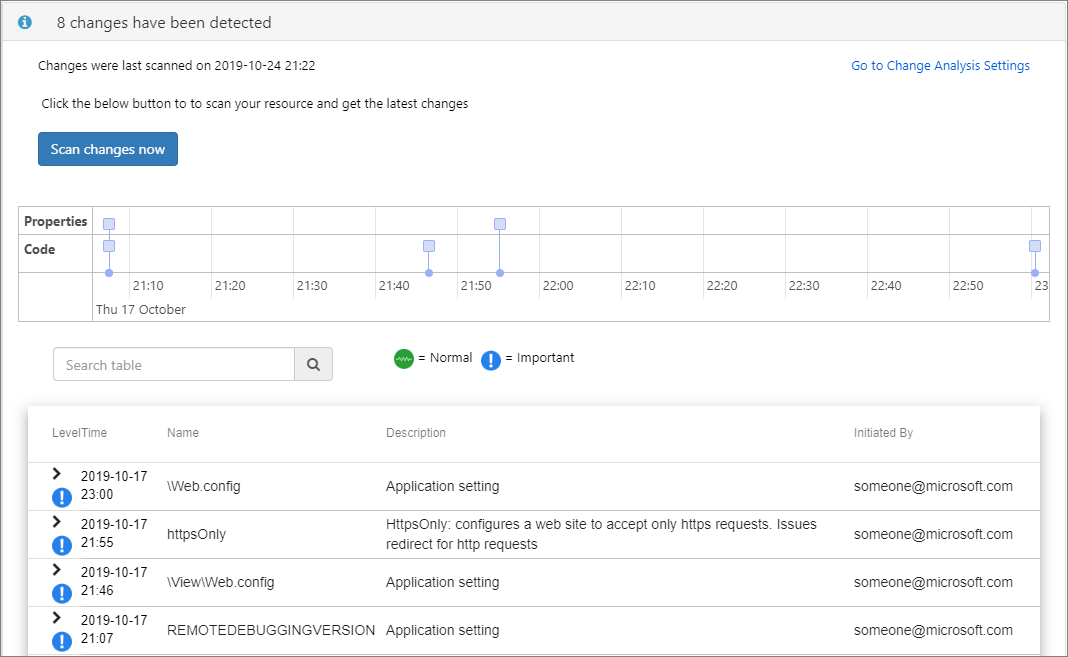
Task: Click the Name column header
Action: pos(183,433)
